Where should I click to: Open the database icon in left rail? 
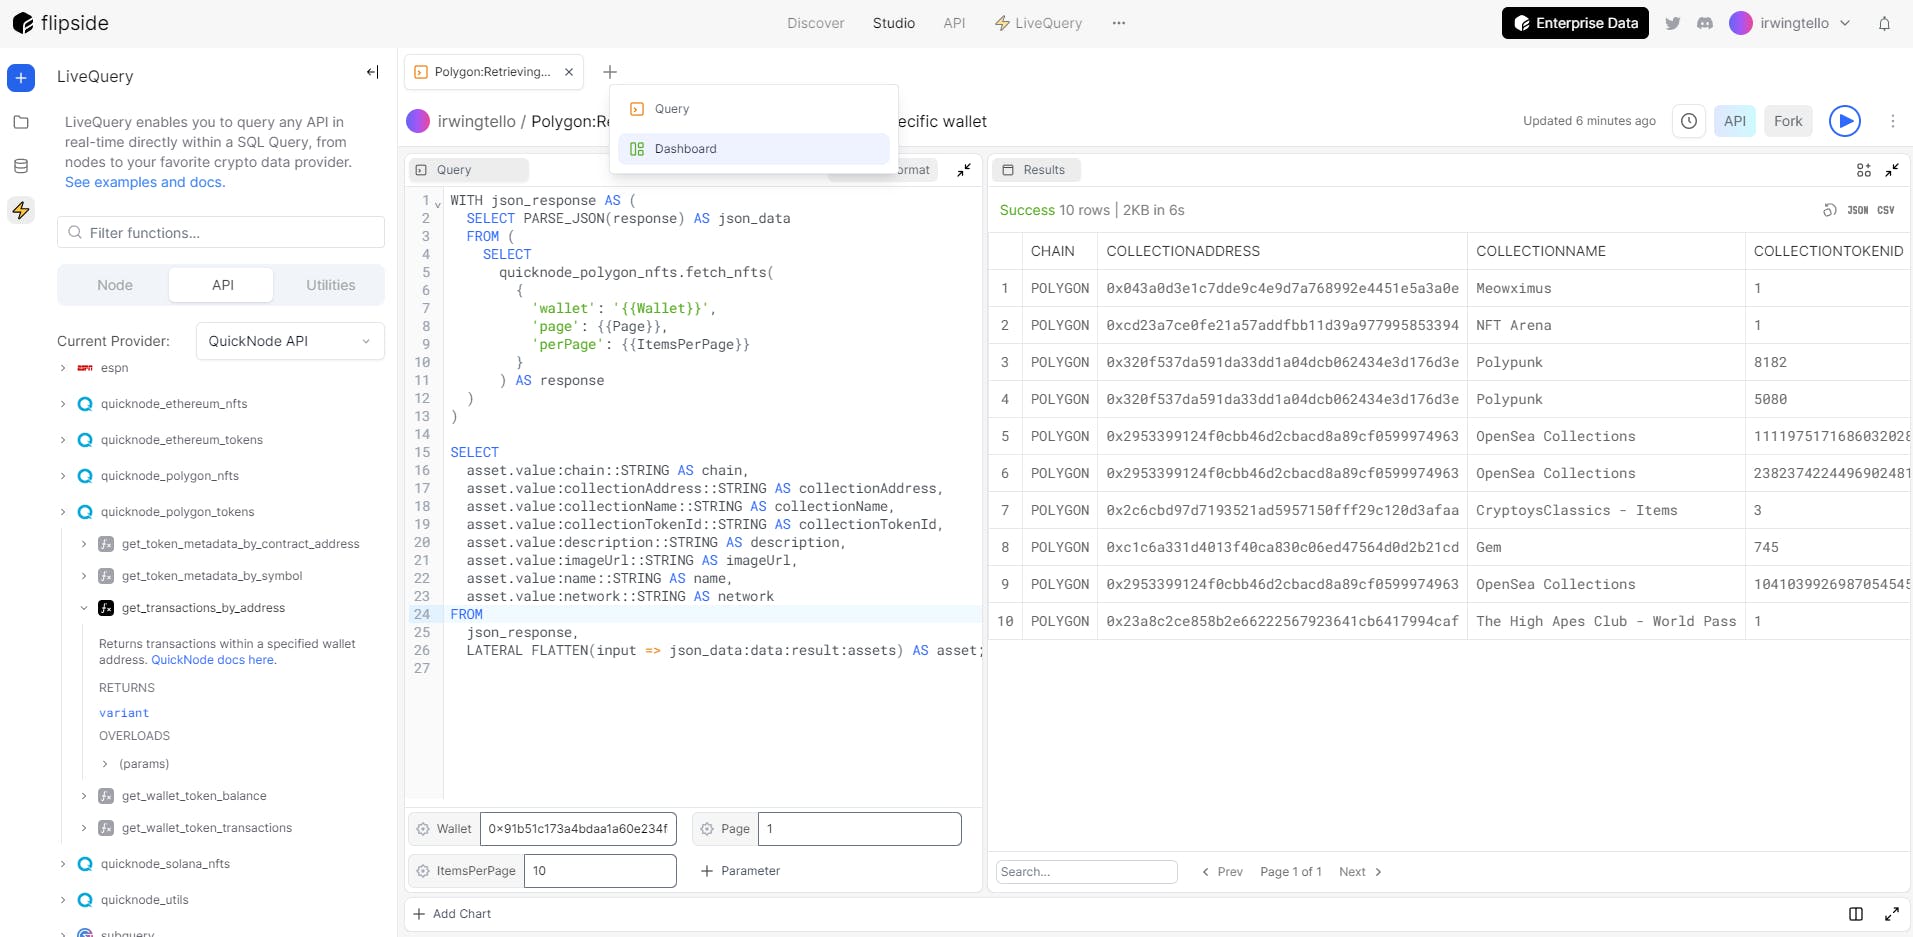point(21,166)
